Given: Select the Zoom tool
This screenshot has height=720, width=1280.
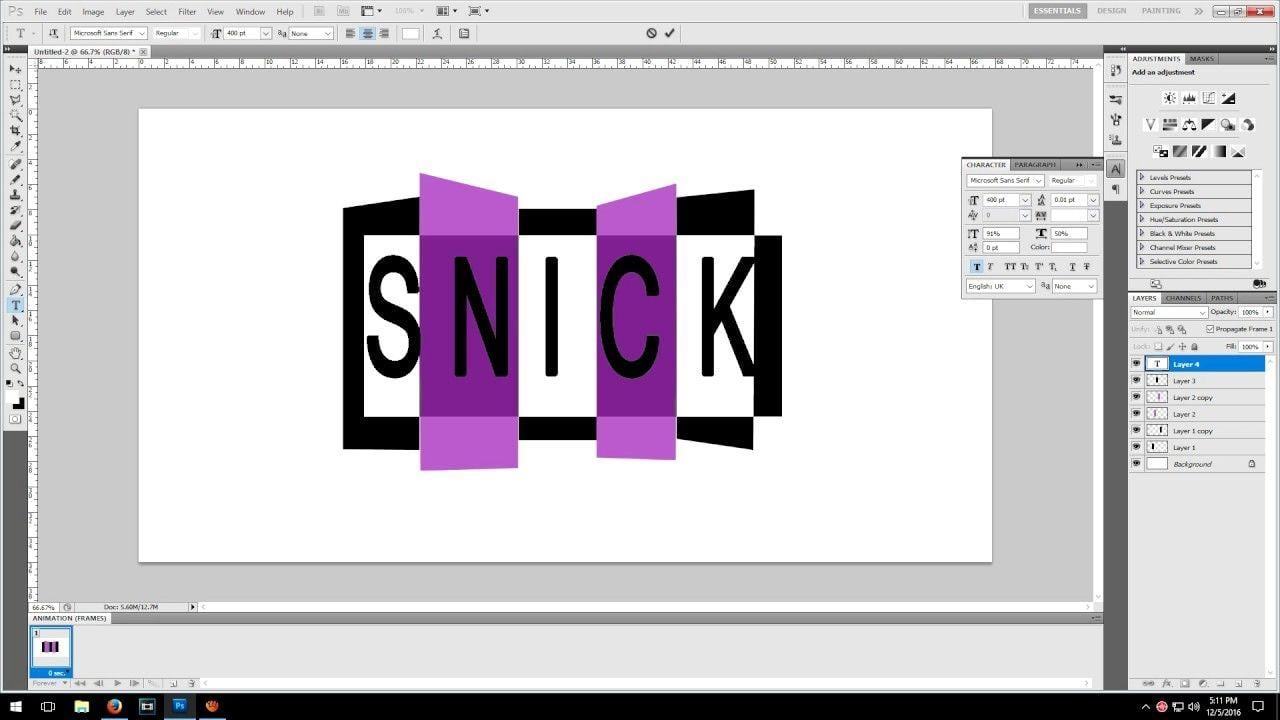Looking at the screenshot, I should (x=15, y=368).
